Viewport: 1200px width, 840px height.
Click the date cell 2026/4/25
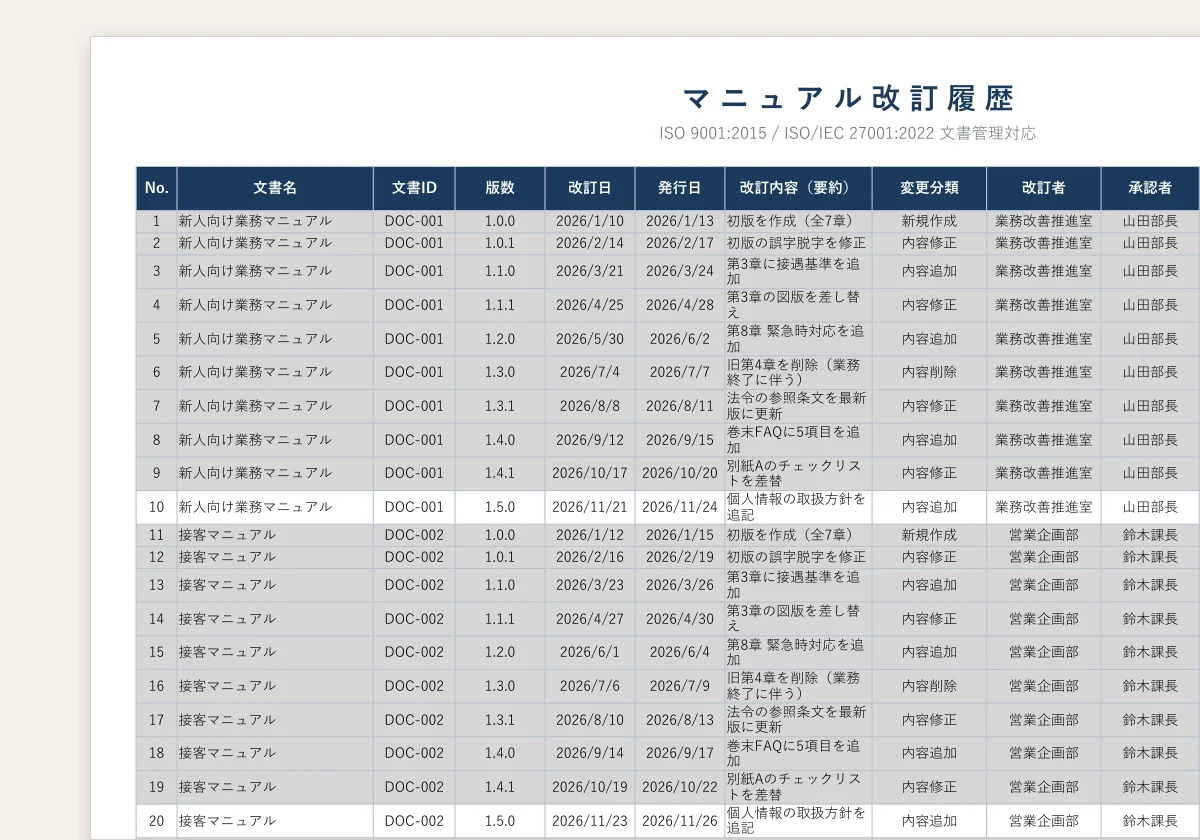pyautogui.click(x=590, y=305)
